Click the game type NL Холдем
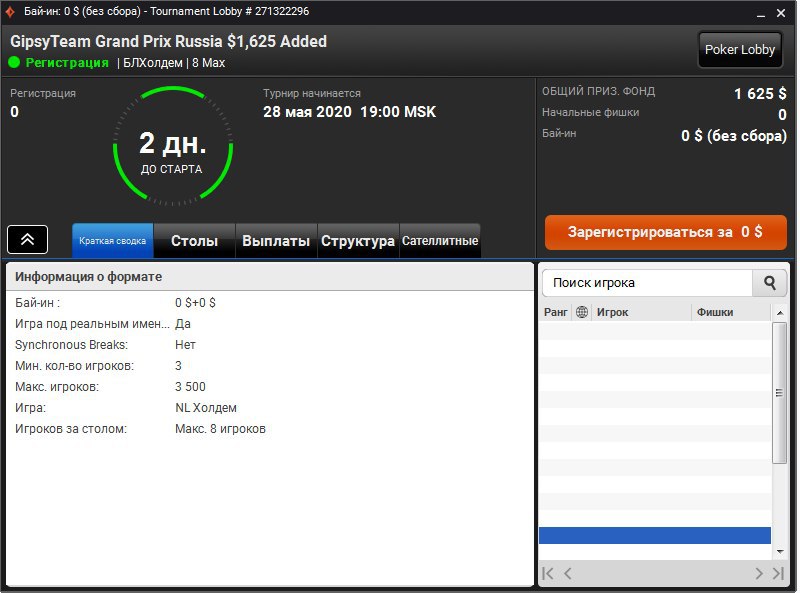The height and width of the screenshot is (593, 800). (x=206, y=408)
